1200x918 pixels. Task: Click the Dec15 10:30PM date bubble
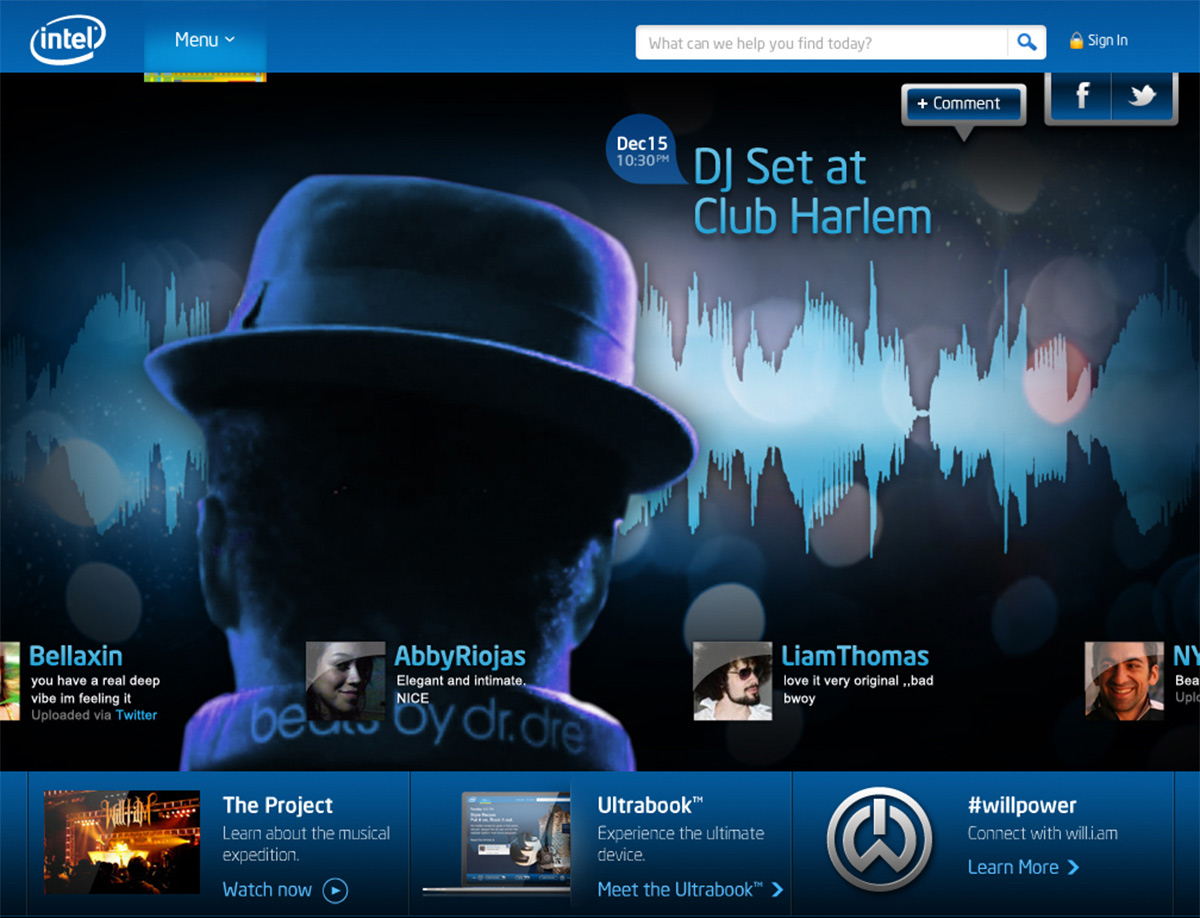pos(641,152)
